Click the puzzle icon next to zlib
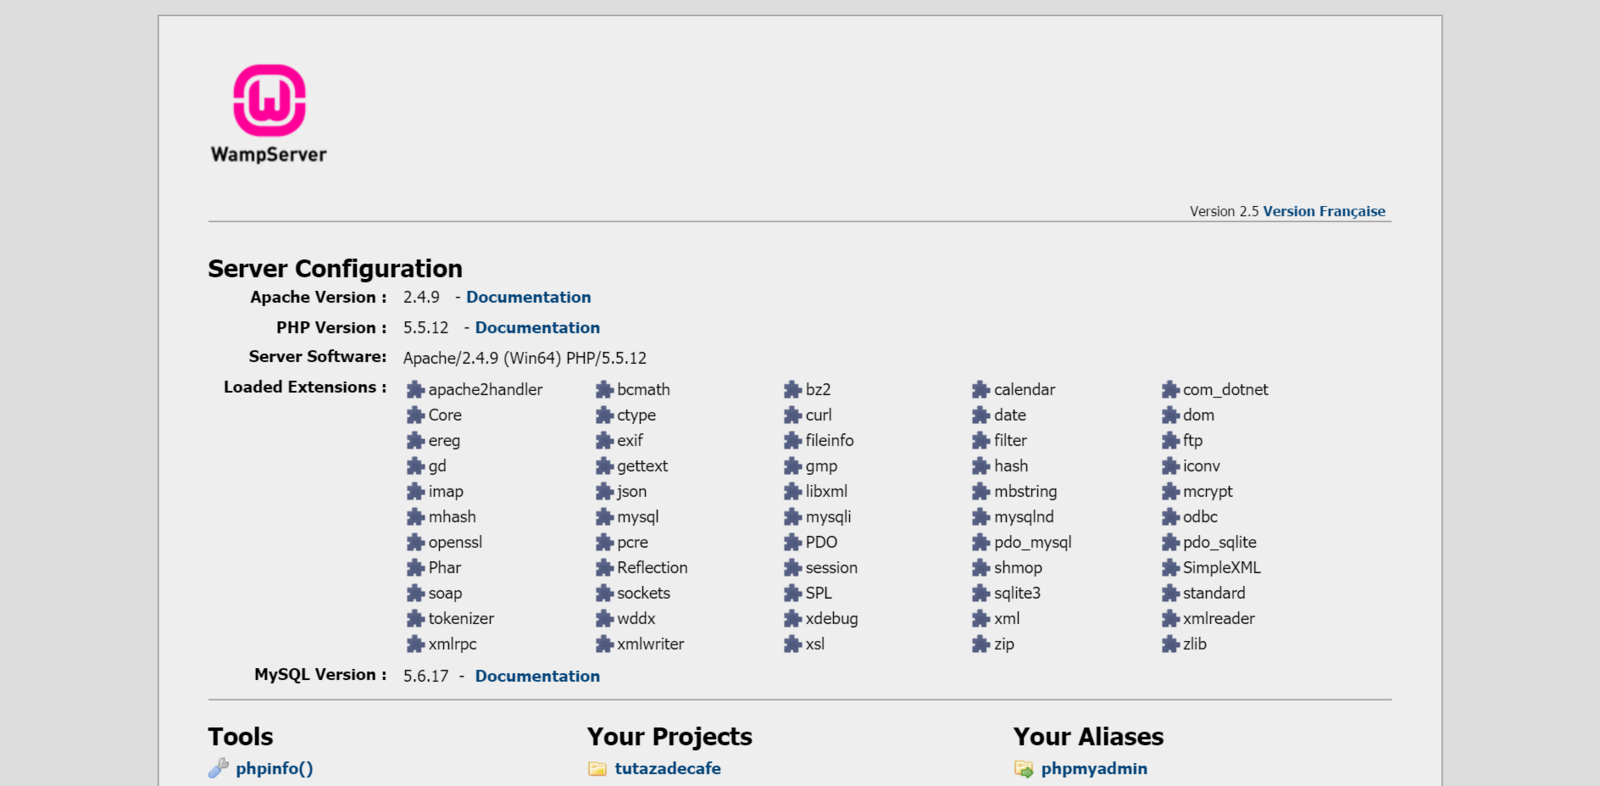Image resolution: width=1600 pixels, height=786 pixels. 1170,644
